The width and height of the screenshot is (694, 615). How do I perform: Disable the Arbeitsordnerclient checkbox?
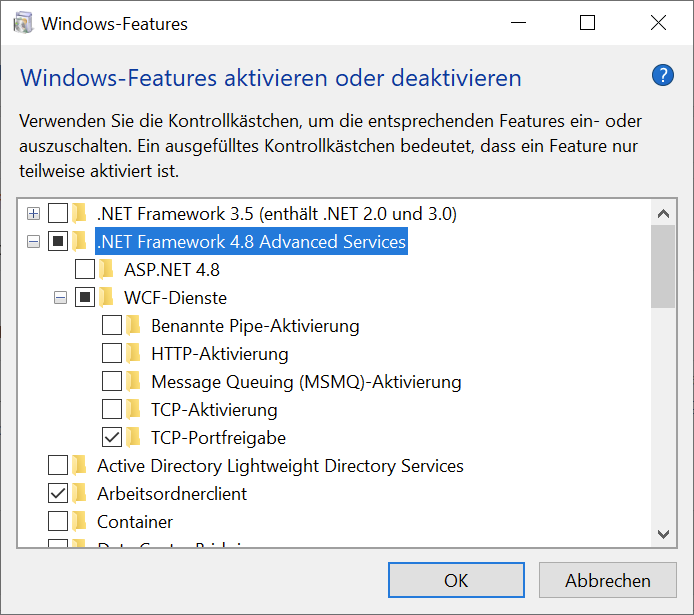click(58, 493)
